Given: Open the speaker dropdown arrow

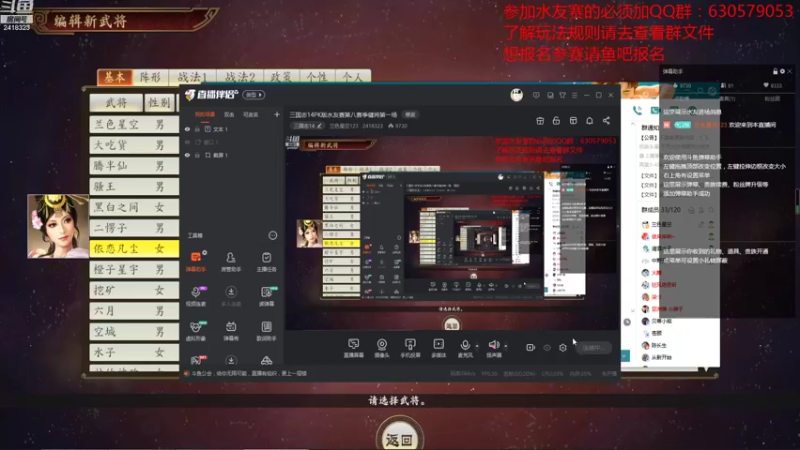Looking at the screenshot, I should click(x=506, y=346).
